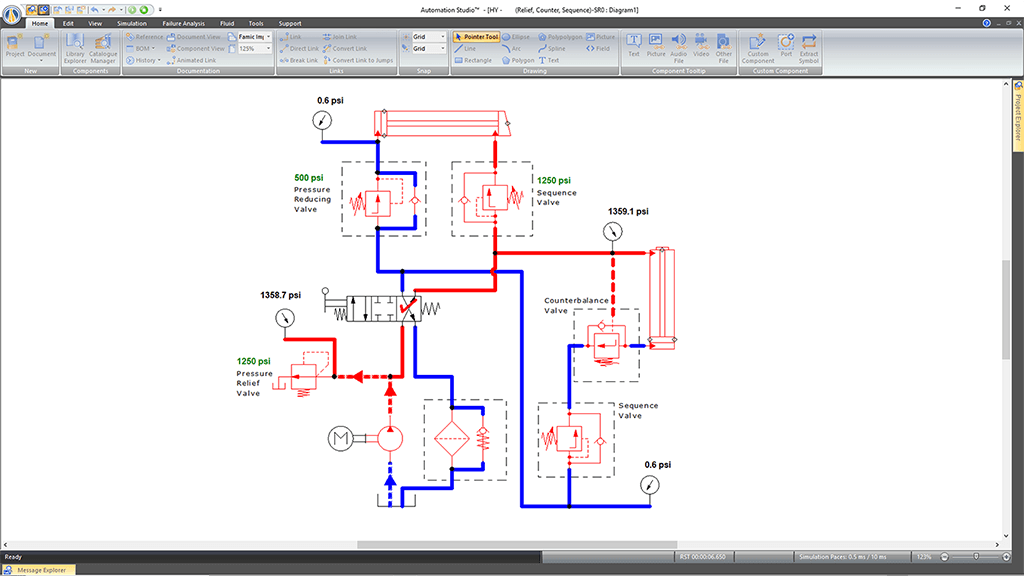Image resolution: width=1024 pixels, height=576 pixels.
Task: Switch to the Simulation ribbon tab
Action: [131, 22]
